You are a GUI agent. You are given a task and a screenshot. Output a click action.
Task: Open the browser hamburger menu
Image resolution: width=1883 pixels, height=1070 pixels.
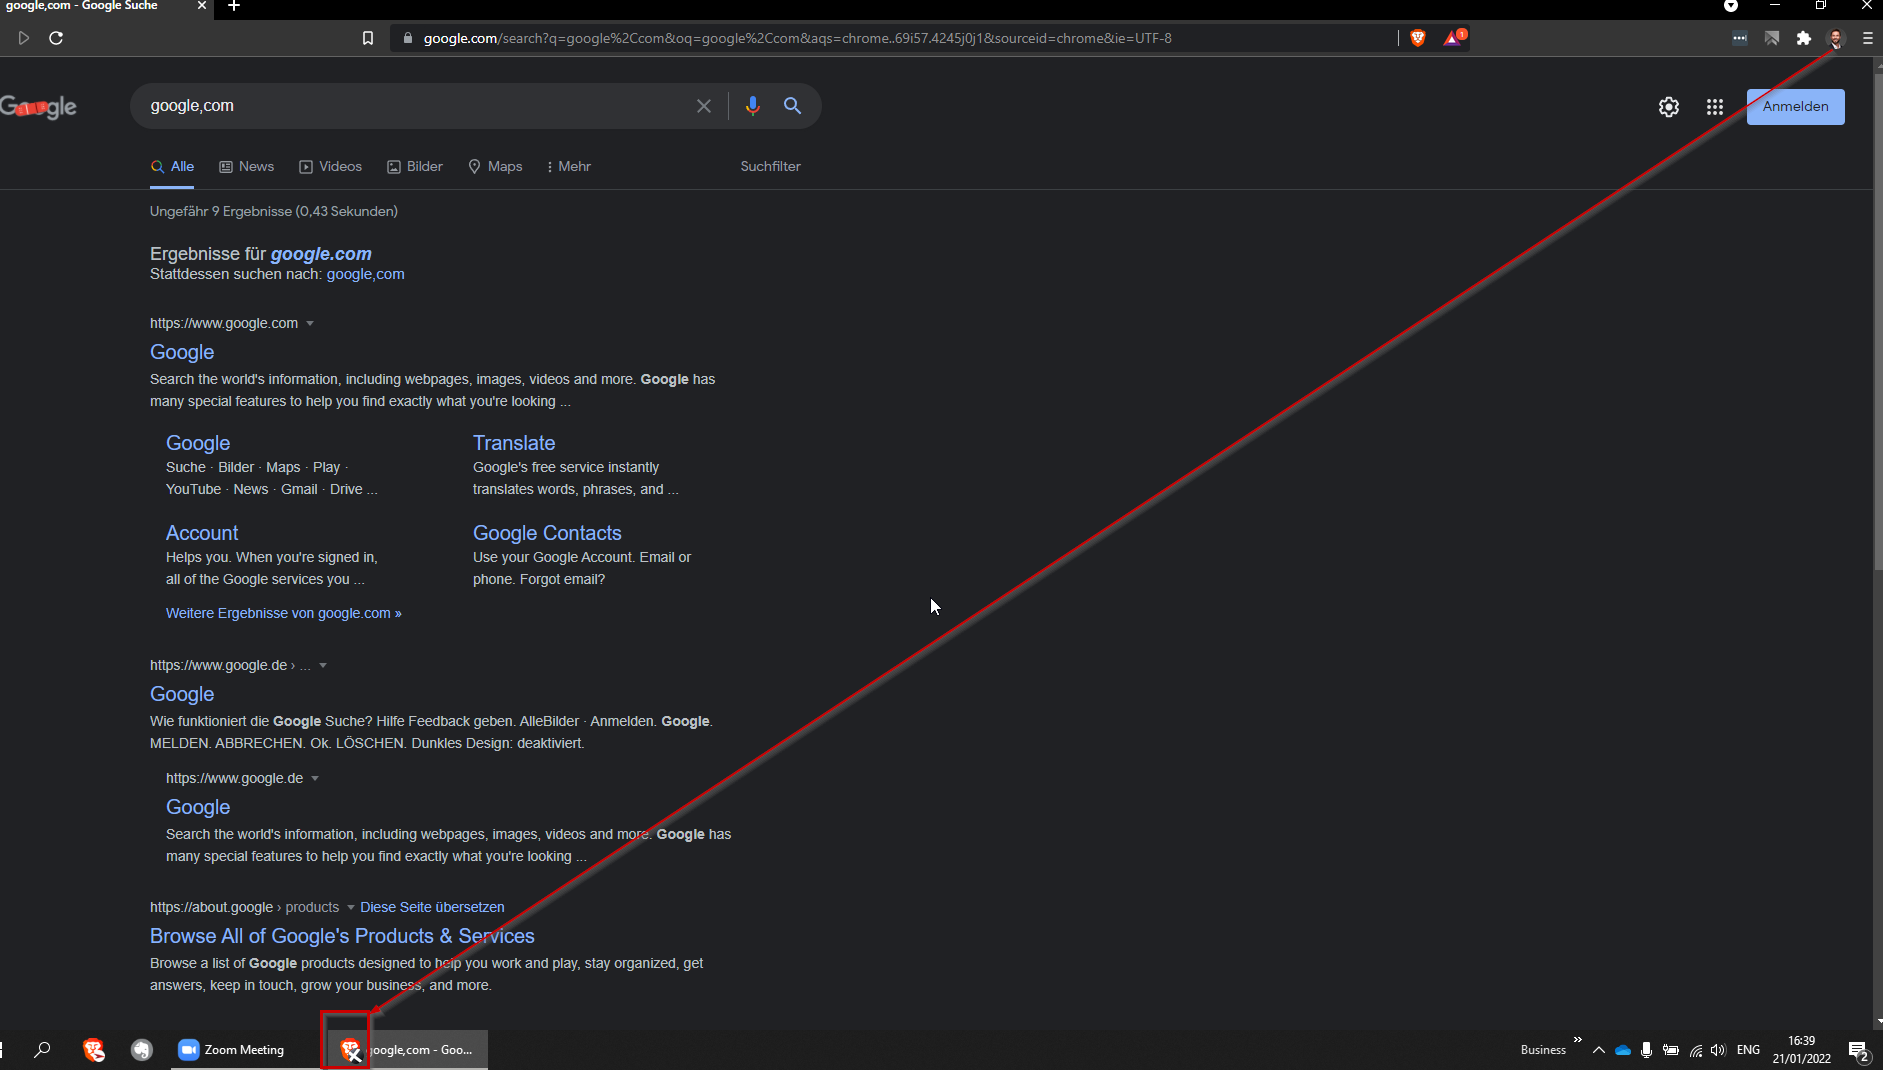tap(1866, 38)
